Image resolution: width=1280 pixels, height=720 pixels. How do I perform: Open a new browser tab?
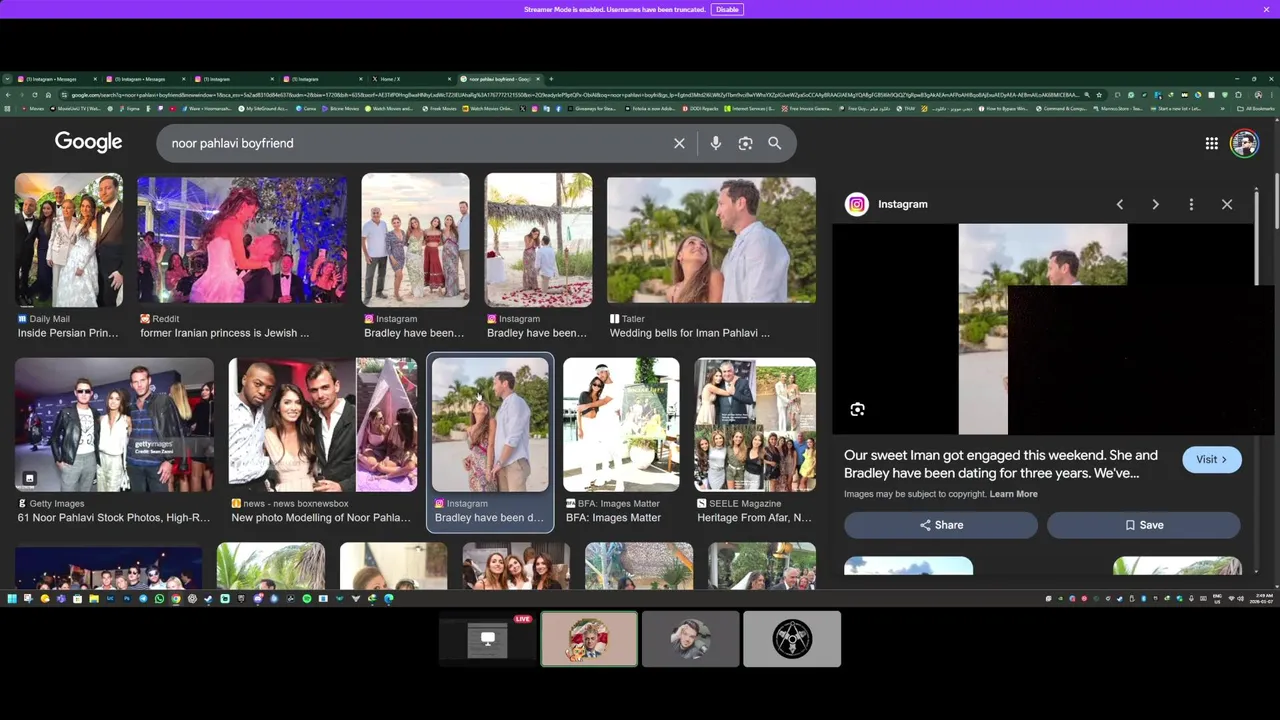tap(551, 79)
